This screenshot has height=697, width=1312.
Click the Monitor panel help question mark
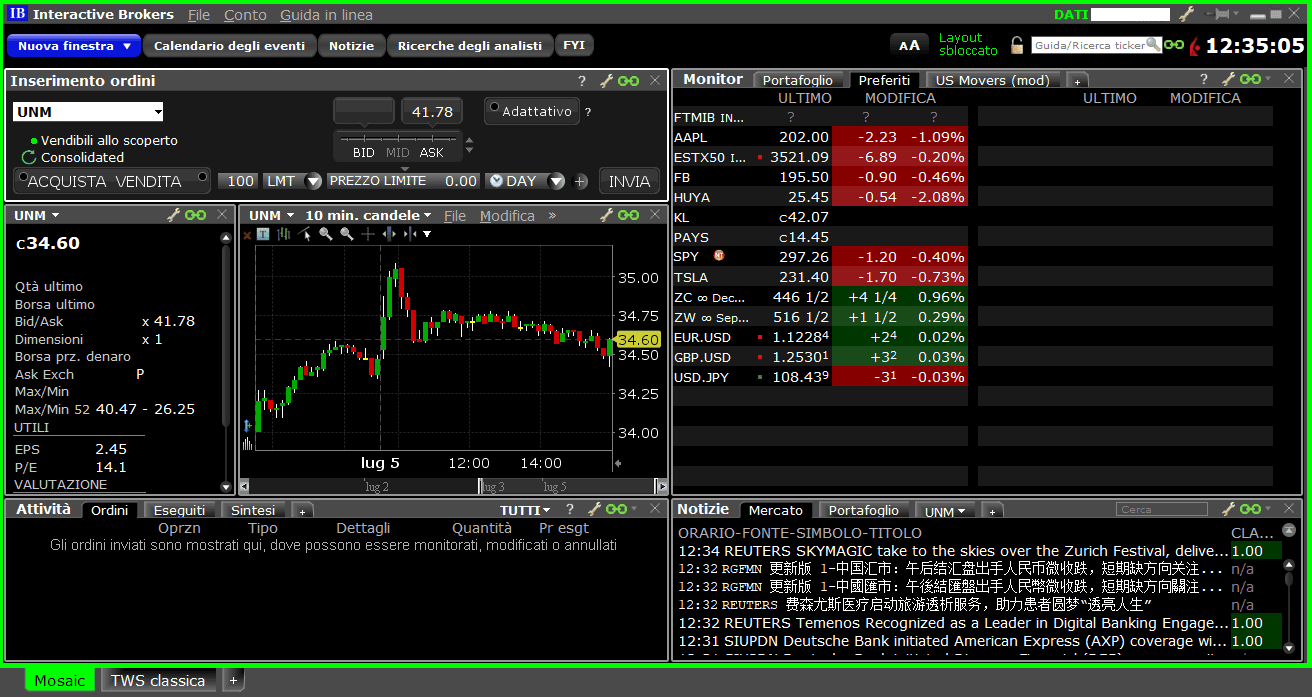click(x=1204, y=79)
